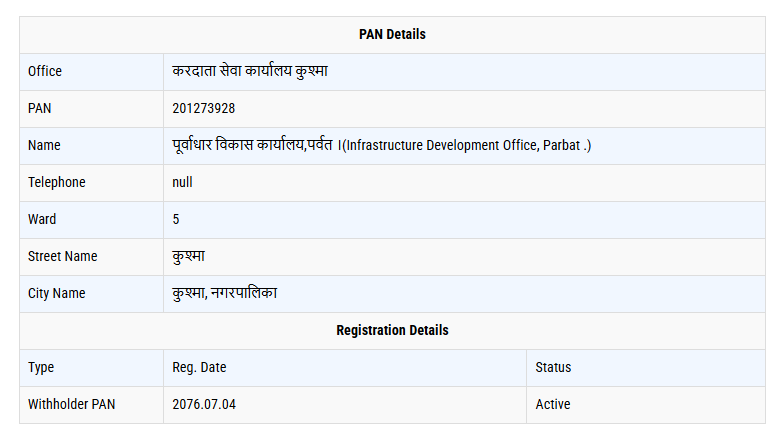Click the Street Name label
Viewport: 779px width, 433px height.
pos(63,256)
